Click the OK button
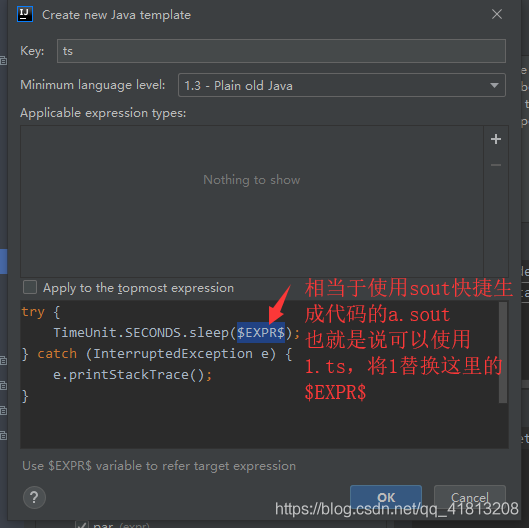This screenshot has height=528, width=529. pos(386,497)
